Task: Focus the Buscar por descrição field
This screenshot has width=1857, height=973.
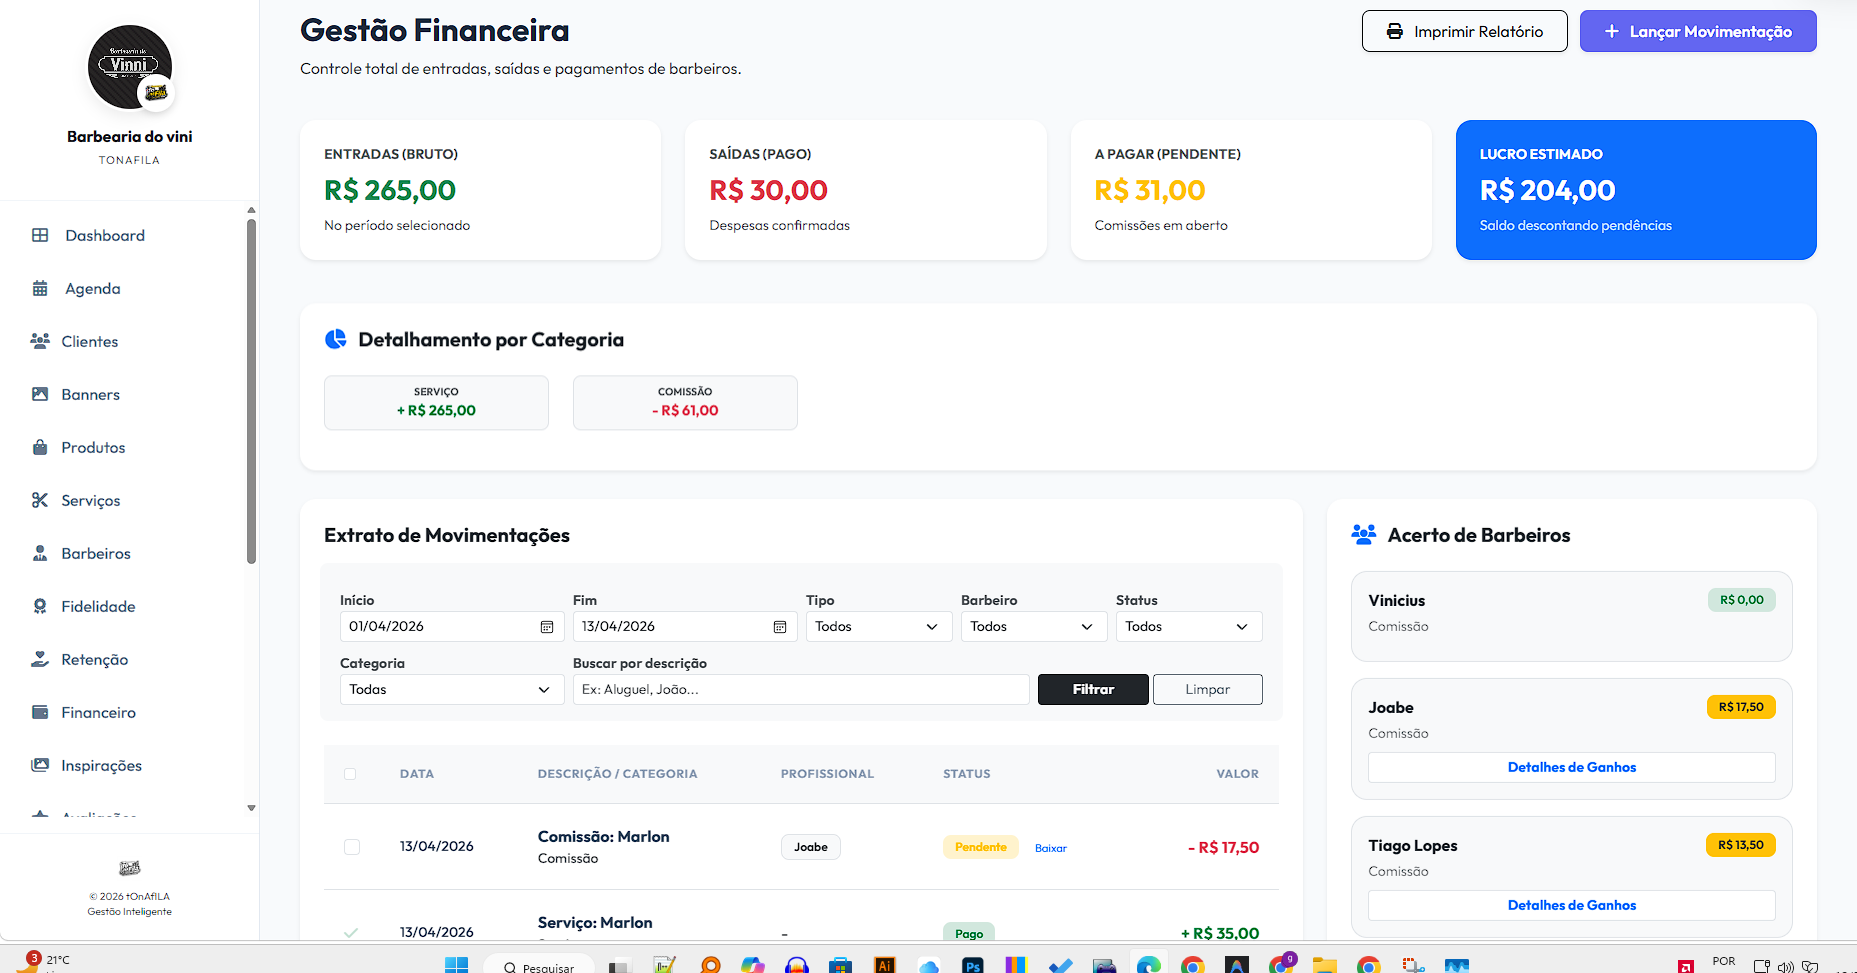Action: (800, 690)
